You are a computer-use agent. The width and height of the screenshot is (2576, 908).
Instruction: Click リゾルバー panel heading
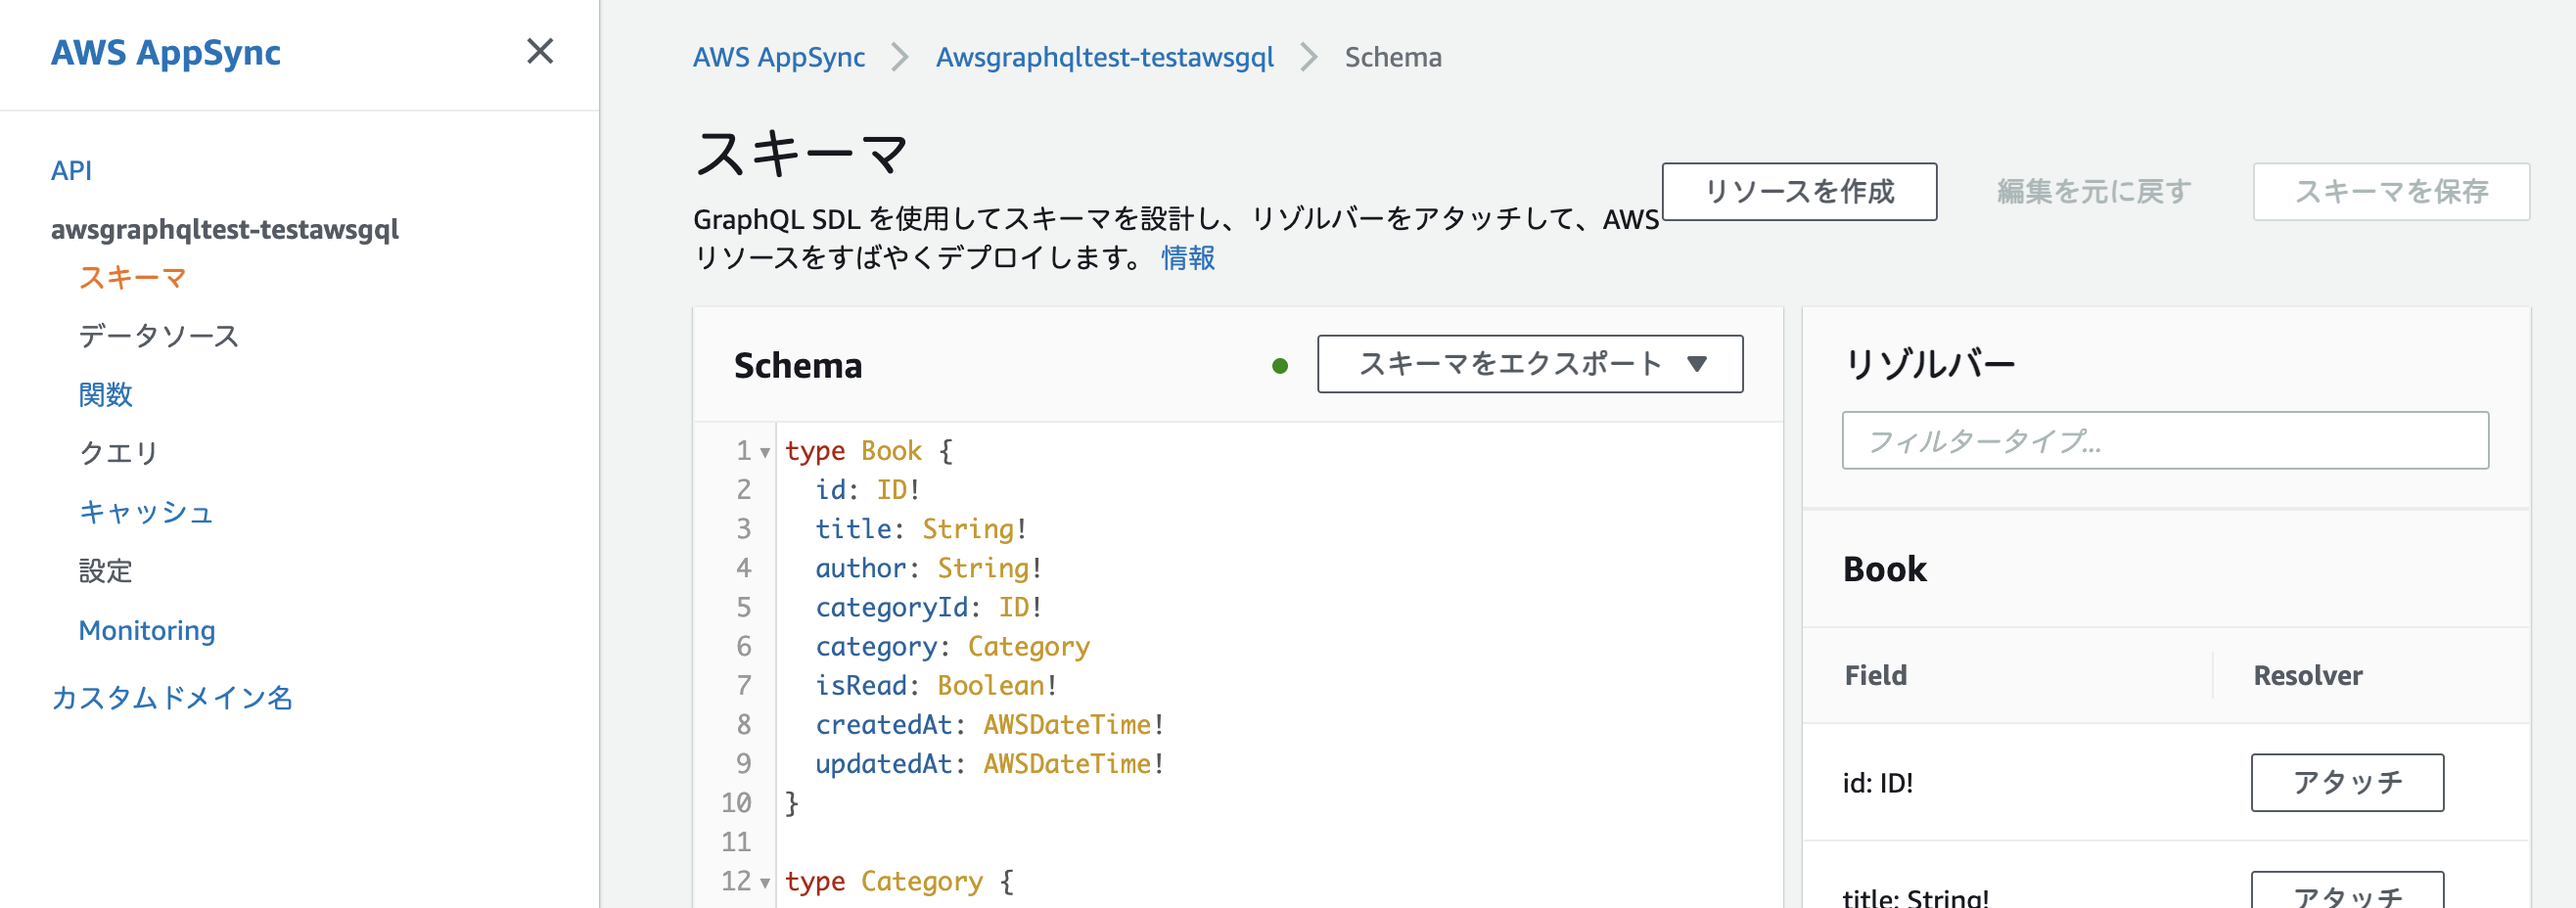point(1929,364)
